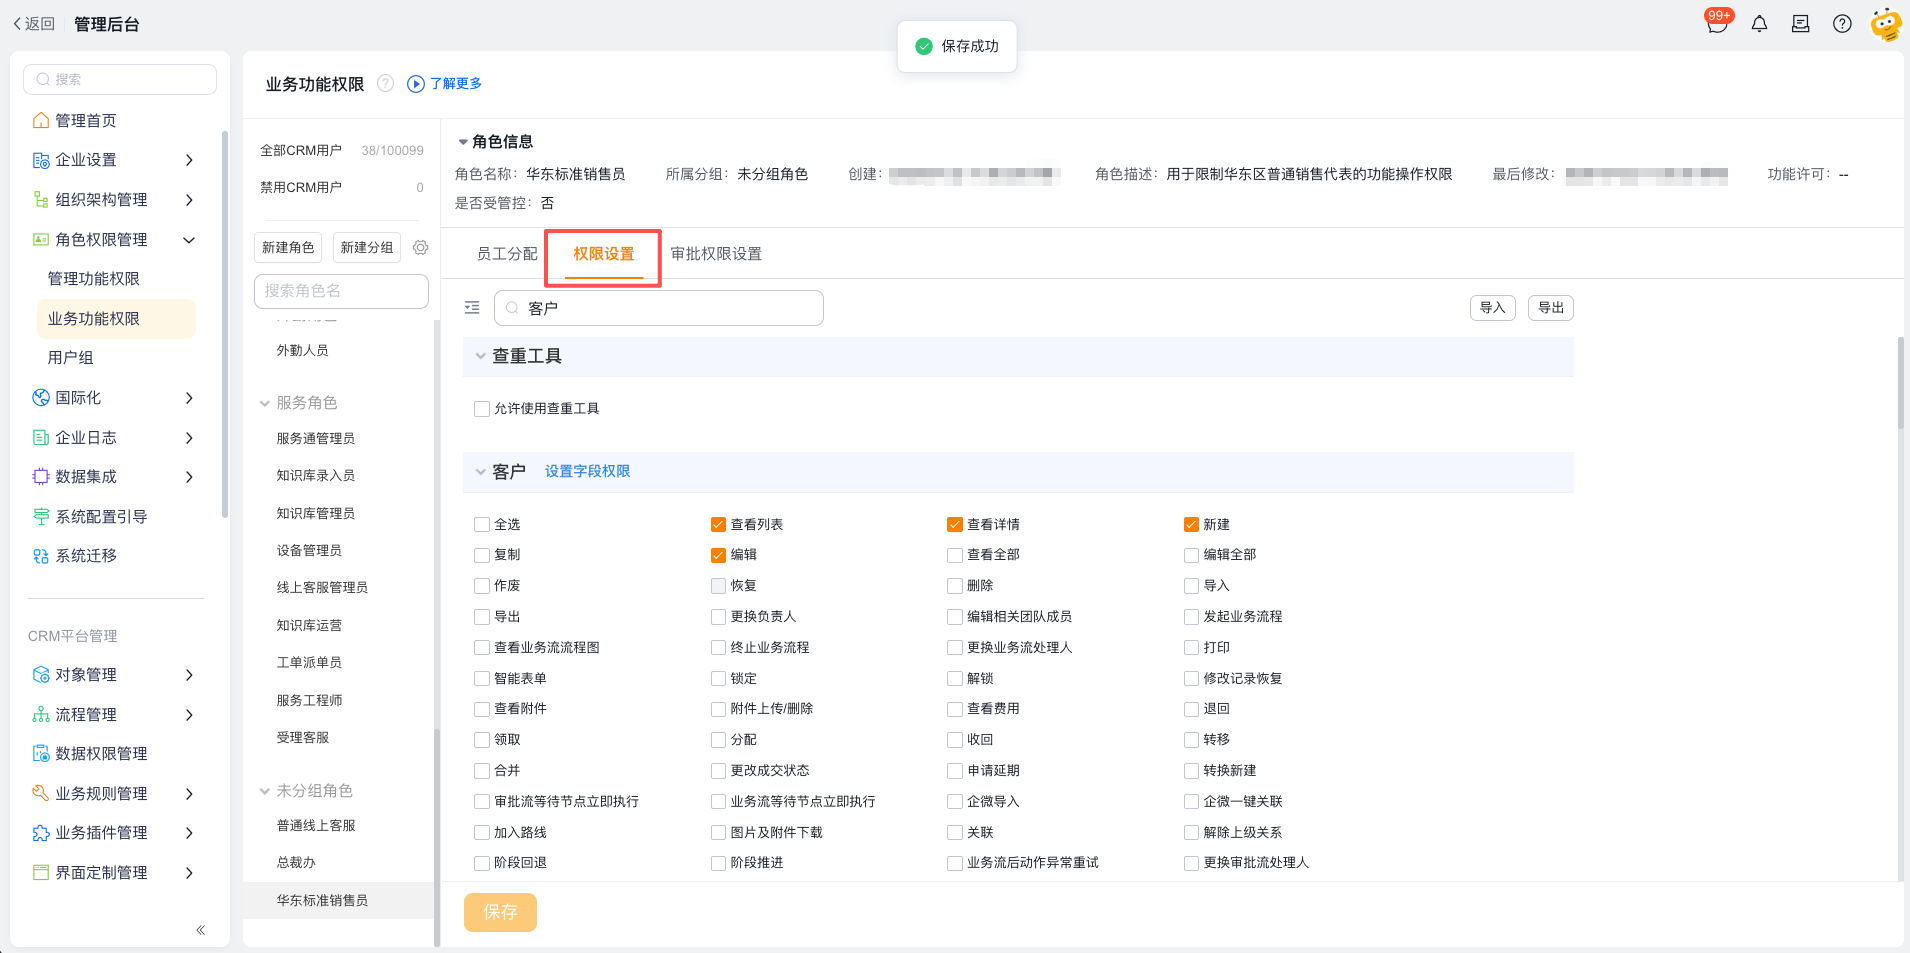Click the 数据集成 icon in sidebar
This screenshot has width=1910, height=953.
41,477
